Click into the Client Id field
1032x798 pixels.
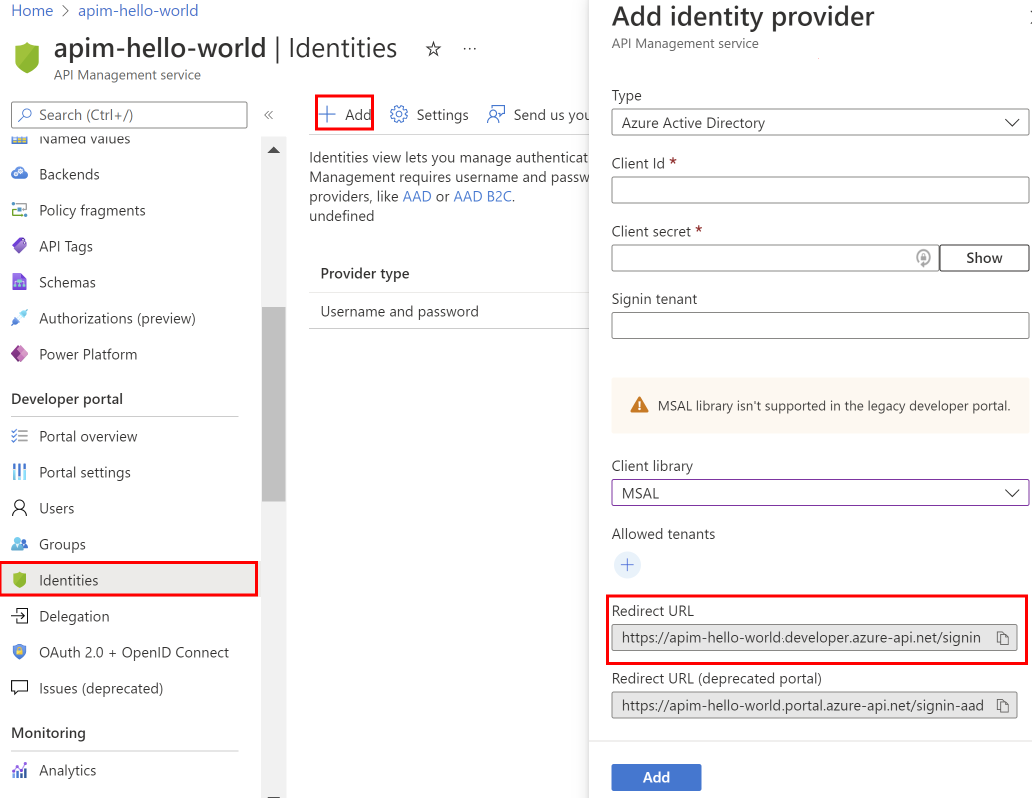click(x=820, y=190)
